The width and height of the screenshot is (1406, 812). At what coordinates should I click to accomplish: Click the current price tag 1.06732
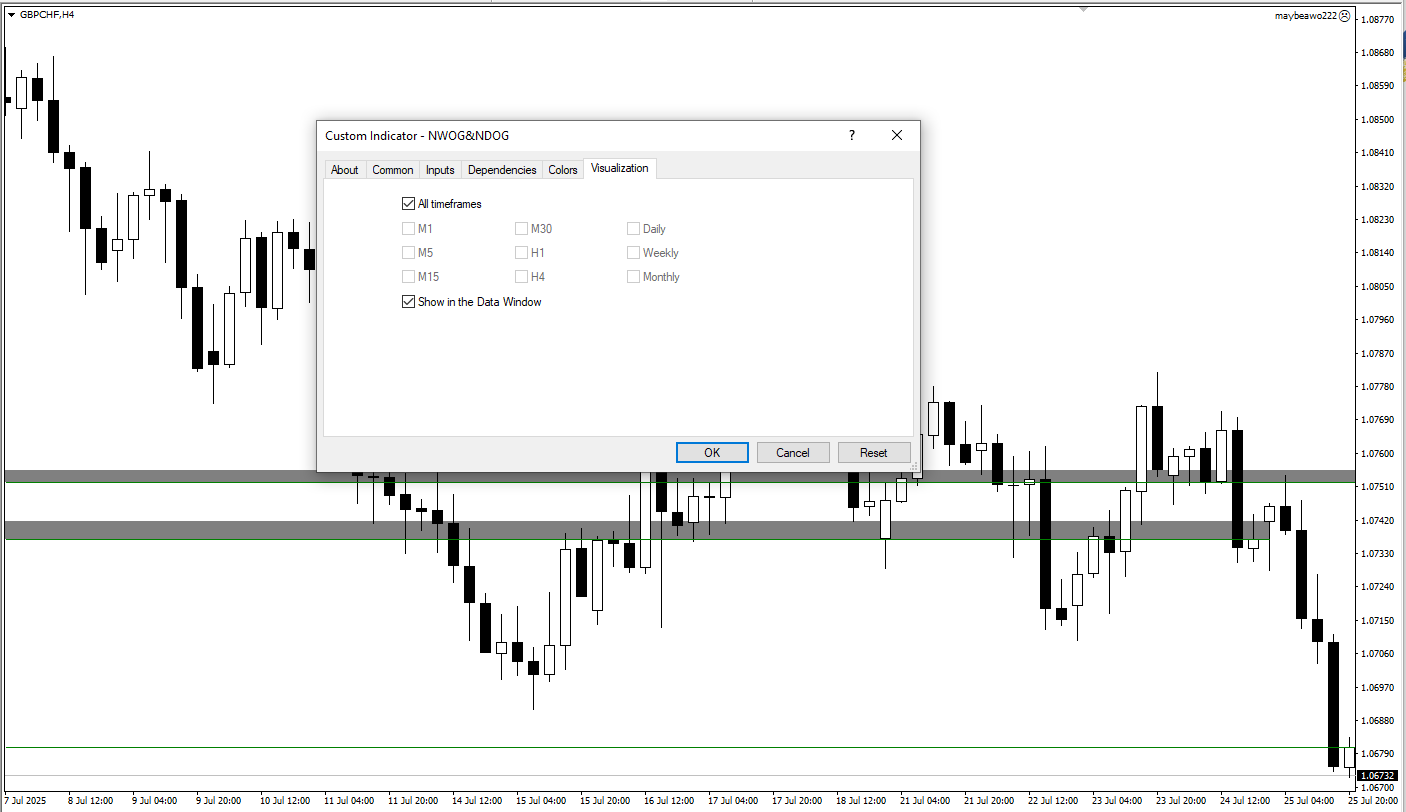pos(1378,775)
